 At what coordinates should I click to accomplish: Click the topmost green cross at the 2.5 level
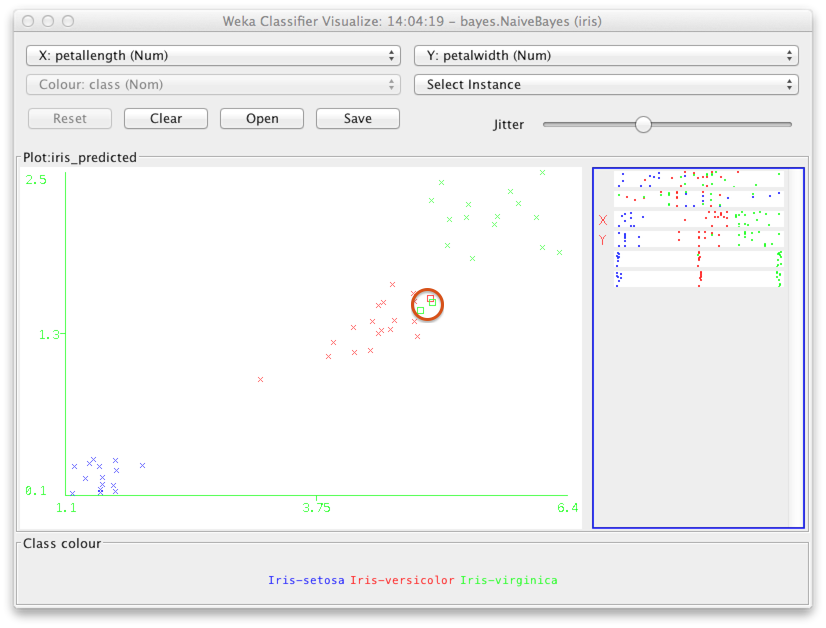[x=542, y=172]
